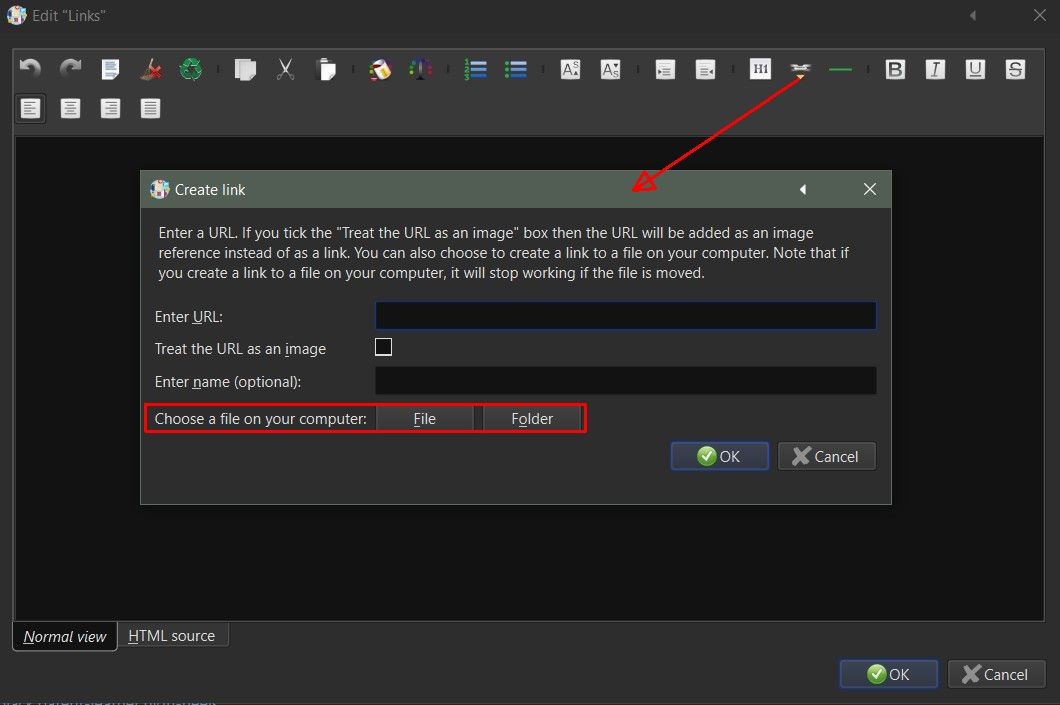1060x705 pixels.
Task: Toggle Strikethrough formatting
Action: point(1015,69)
